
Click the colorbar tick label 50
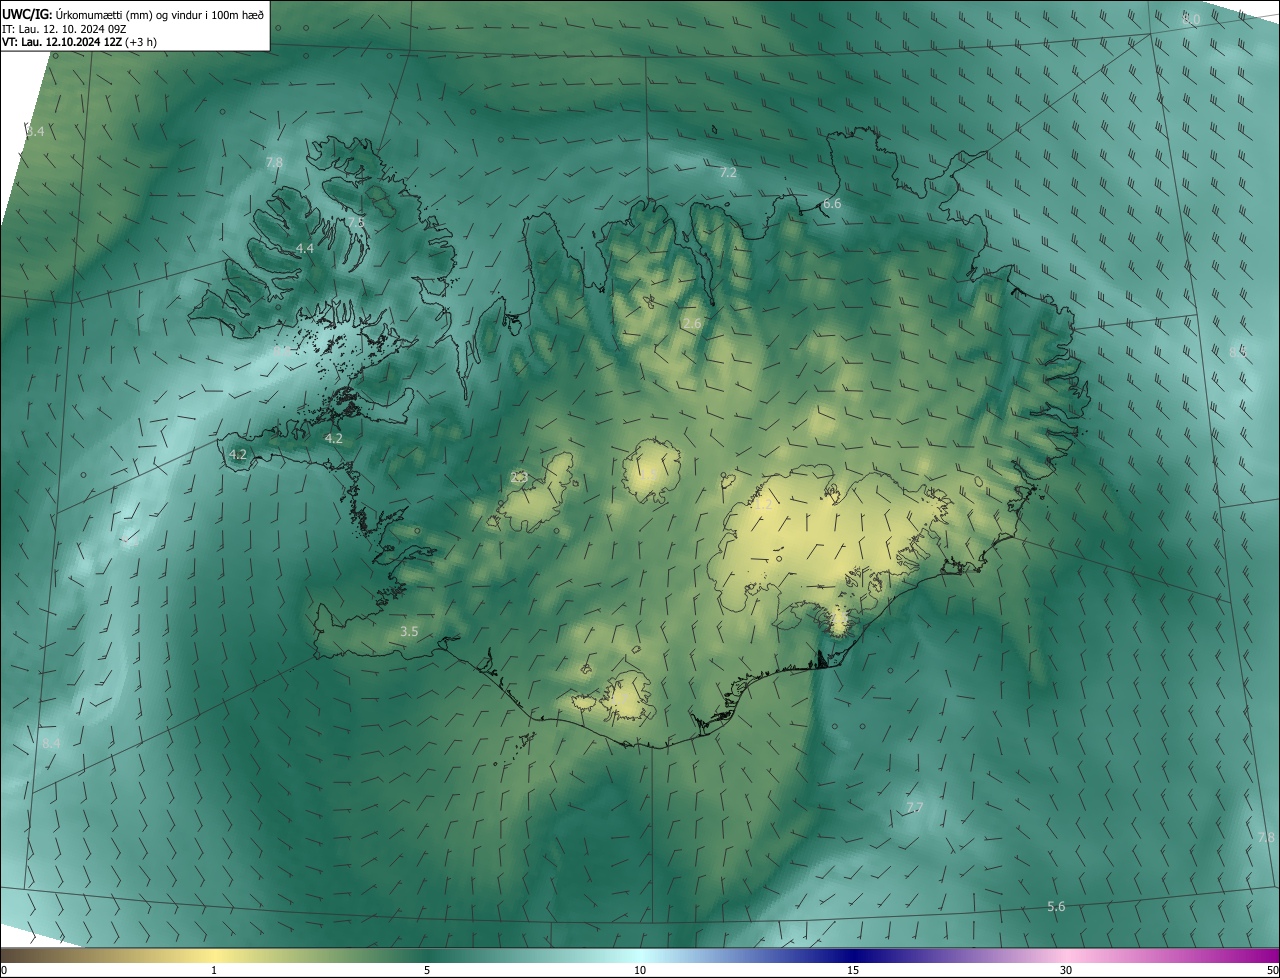[x=1272, y=970]
